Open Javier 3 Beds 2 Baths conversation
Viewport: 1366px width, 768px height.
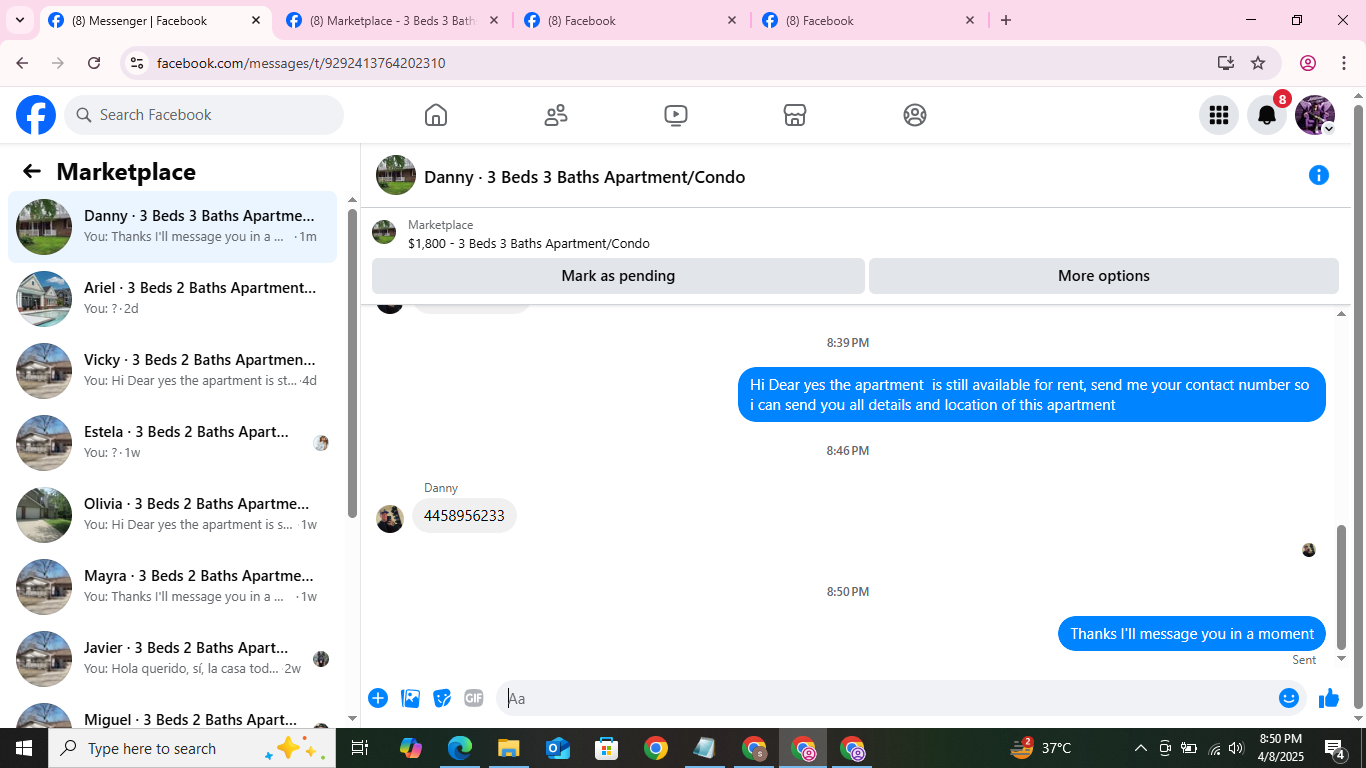(172, 659)
